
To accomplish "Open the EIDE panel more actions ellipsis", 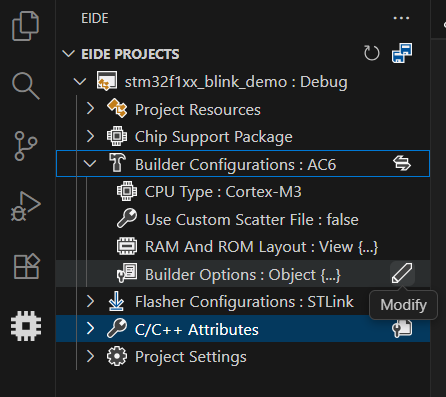I will pyautogui.click(x=401, y=18).
